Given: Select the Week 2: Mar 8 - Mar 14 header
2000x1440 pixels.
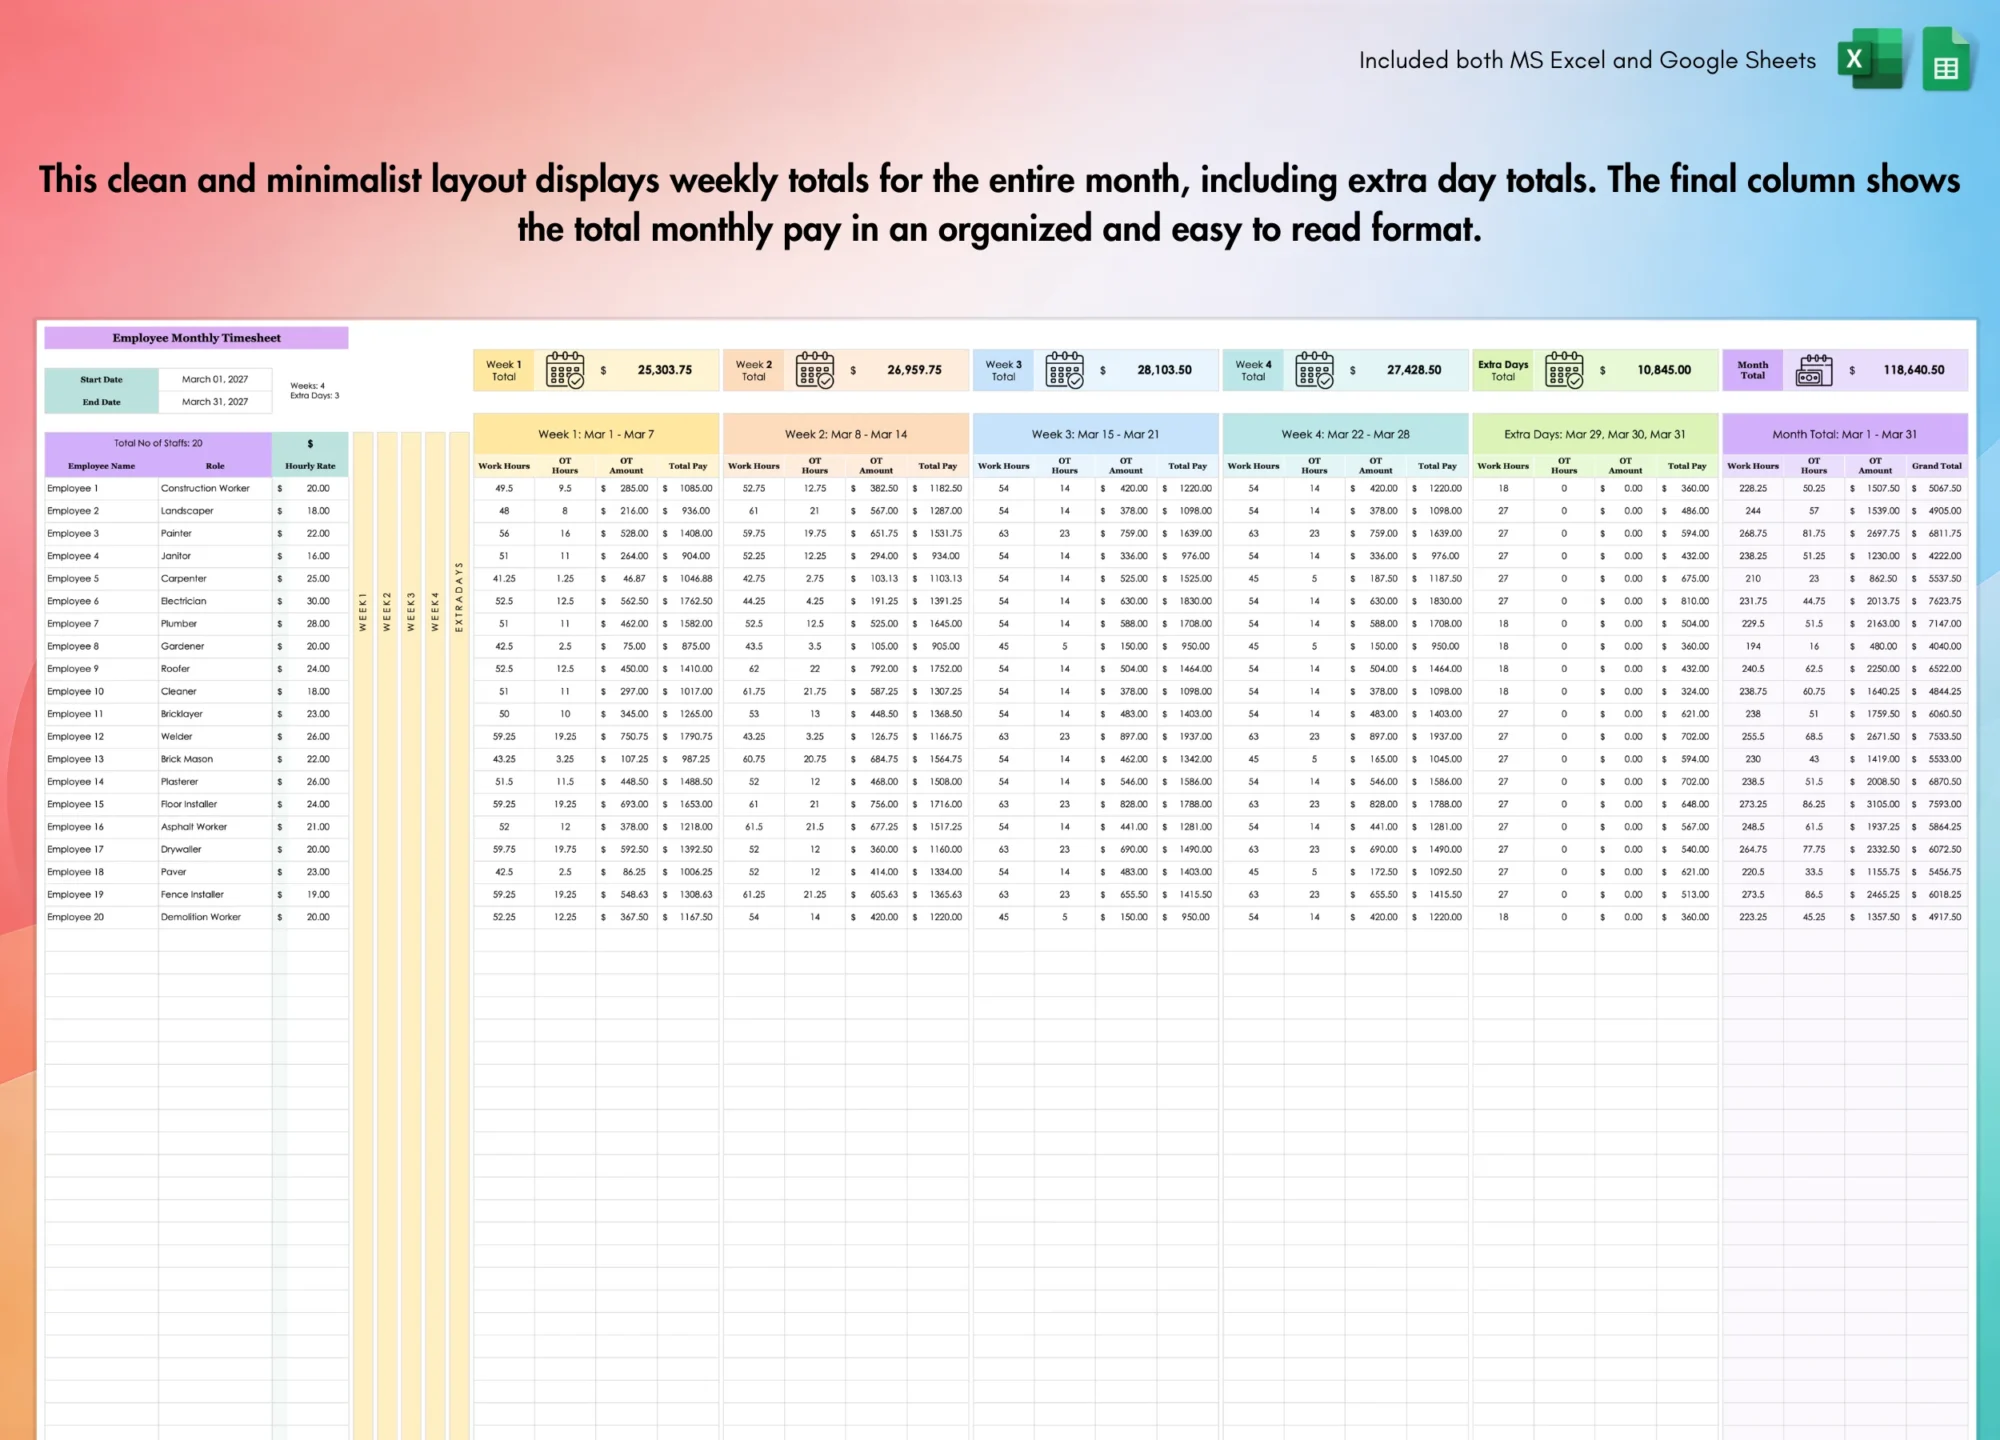Looking at the screenshot, I should [846, 434].
